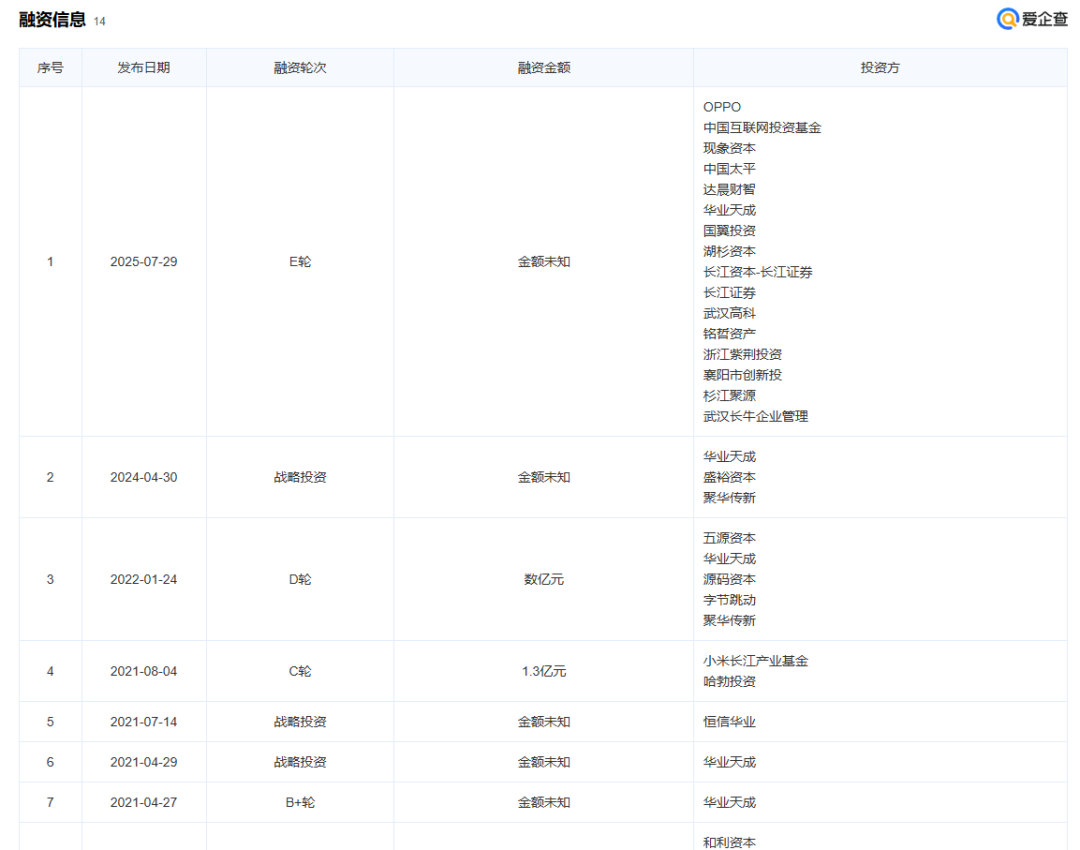Open investor 恒信华业
Screen dimensions: 1080x850
click(729, 722)
